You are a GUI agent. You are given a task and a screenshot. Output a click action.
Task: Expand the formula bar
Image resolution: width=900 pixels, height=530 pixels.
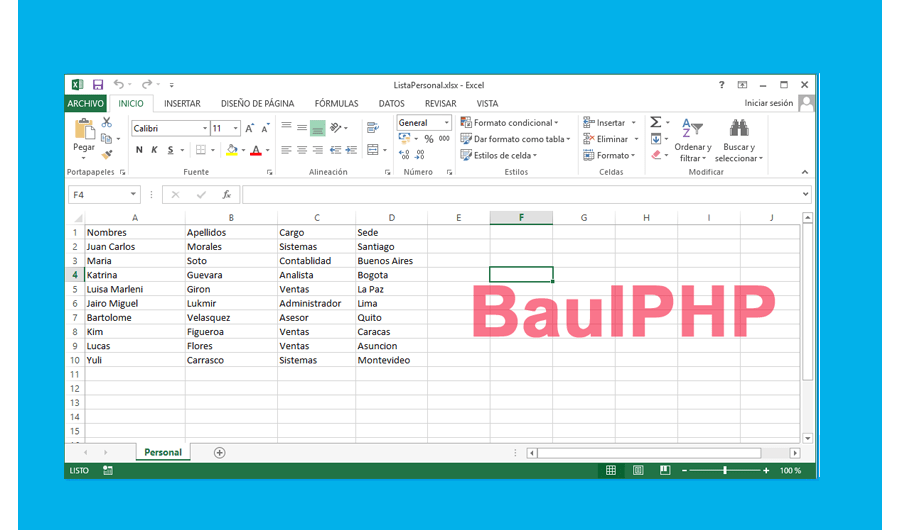click(x=805, y=194)
